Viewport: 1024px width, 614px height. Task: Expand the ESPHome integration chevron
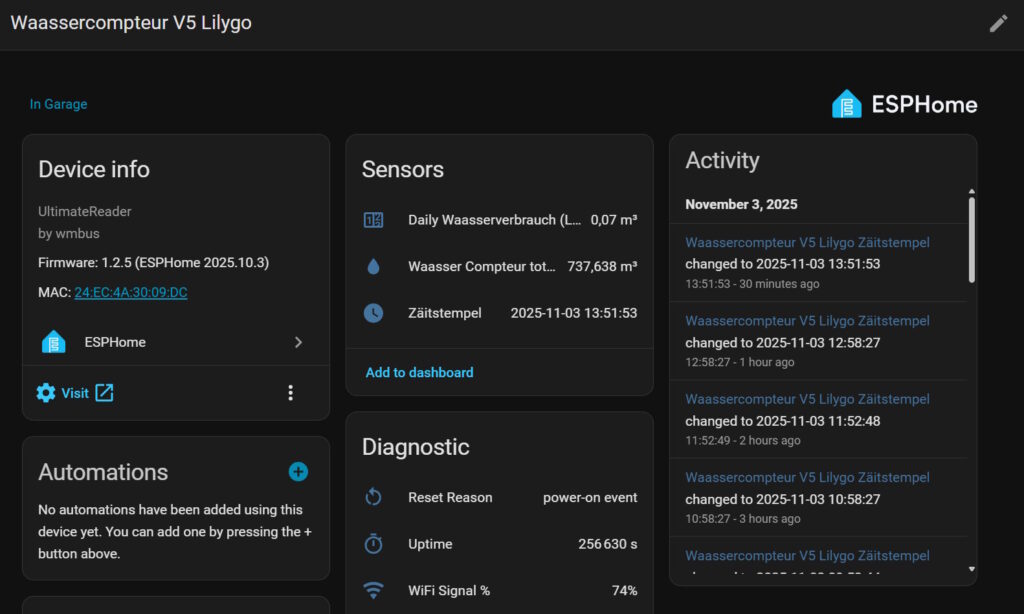tap(298, 342)
